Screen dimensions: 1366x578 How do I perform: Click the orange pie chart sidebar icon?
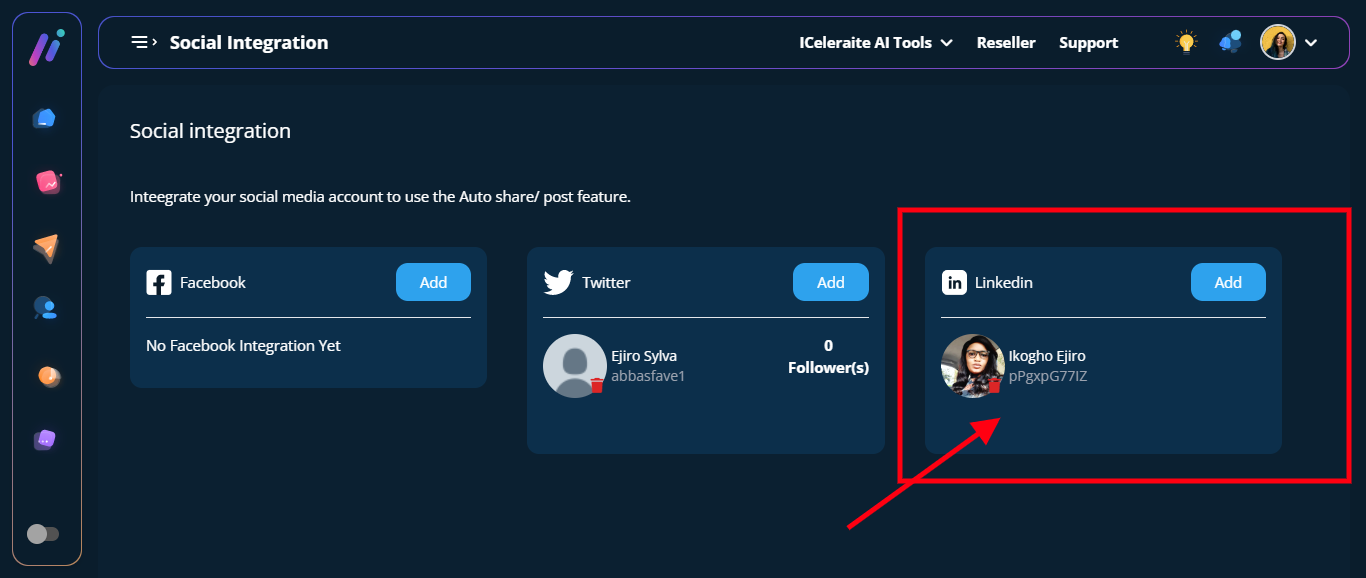tap(47, 376)
